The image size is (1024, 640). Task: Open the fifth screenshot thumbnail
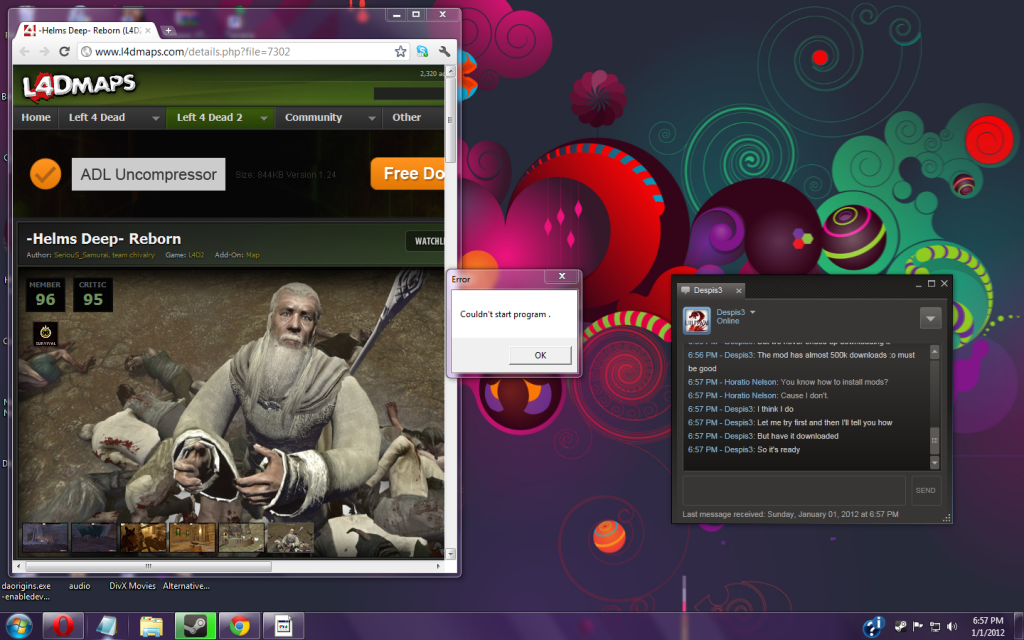tap(242, 538)
